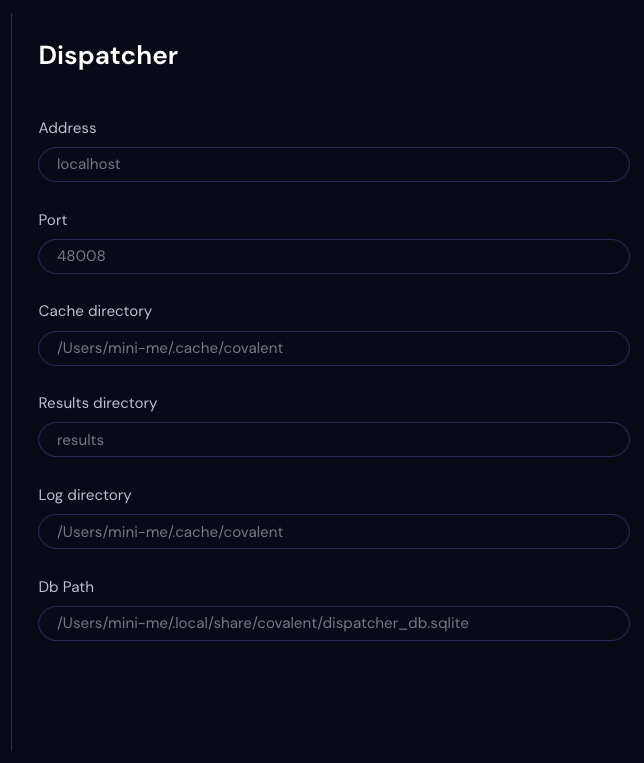Image resolution: width=644 pixels, height=763 pixels.
Task: Click the Results directory label
Action: [x=98, y=403]
